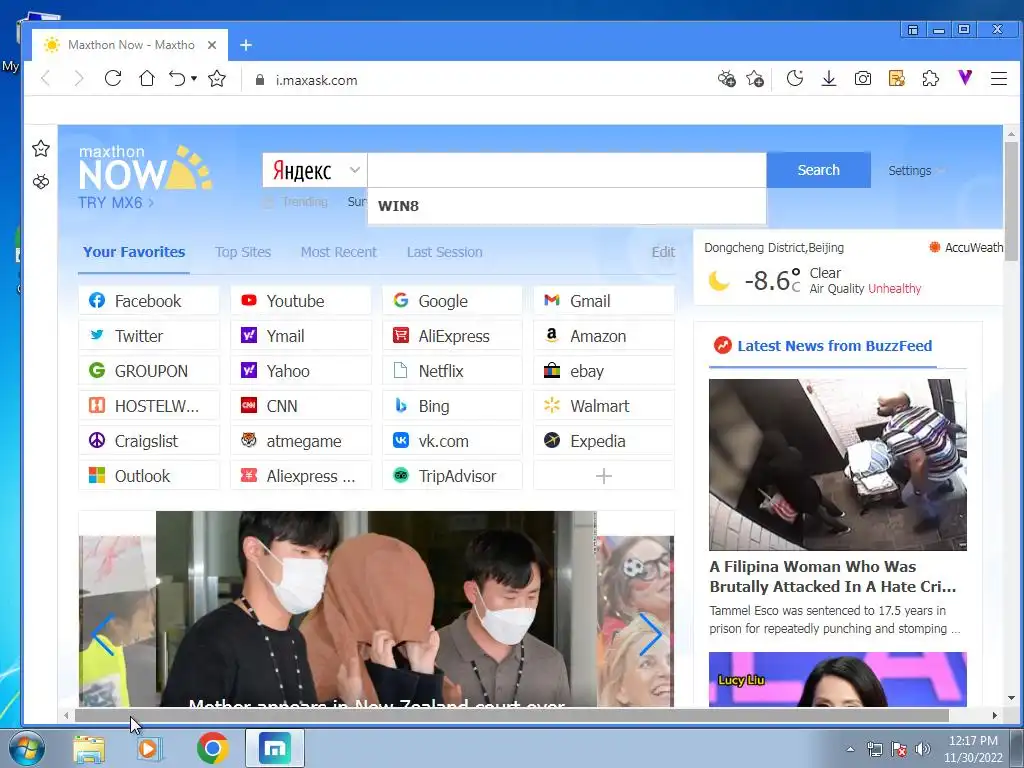Open the Youtube favorite tile
The height and width of the screenshot is (768, 1024).
pyautogui.click(x=301, y=300)
